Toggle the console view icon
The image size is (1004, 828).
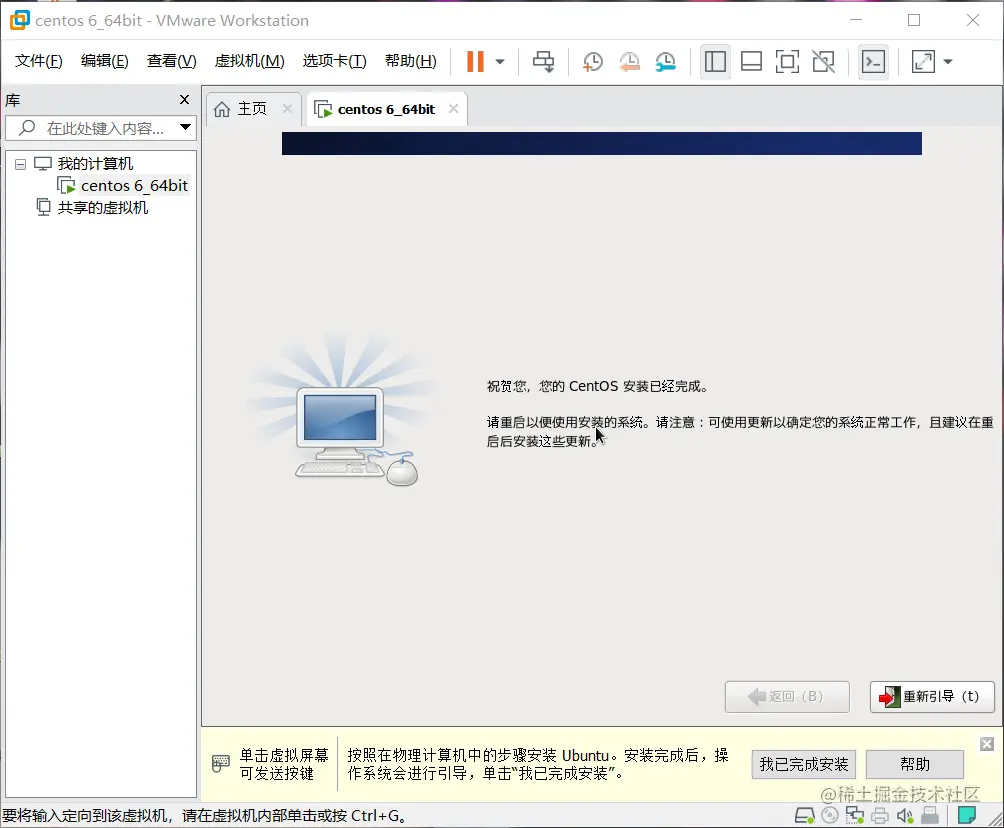(x=873, y=61)
